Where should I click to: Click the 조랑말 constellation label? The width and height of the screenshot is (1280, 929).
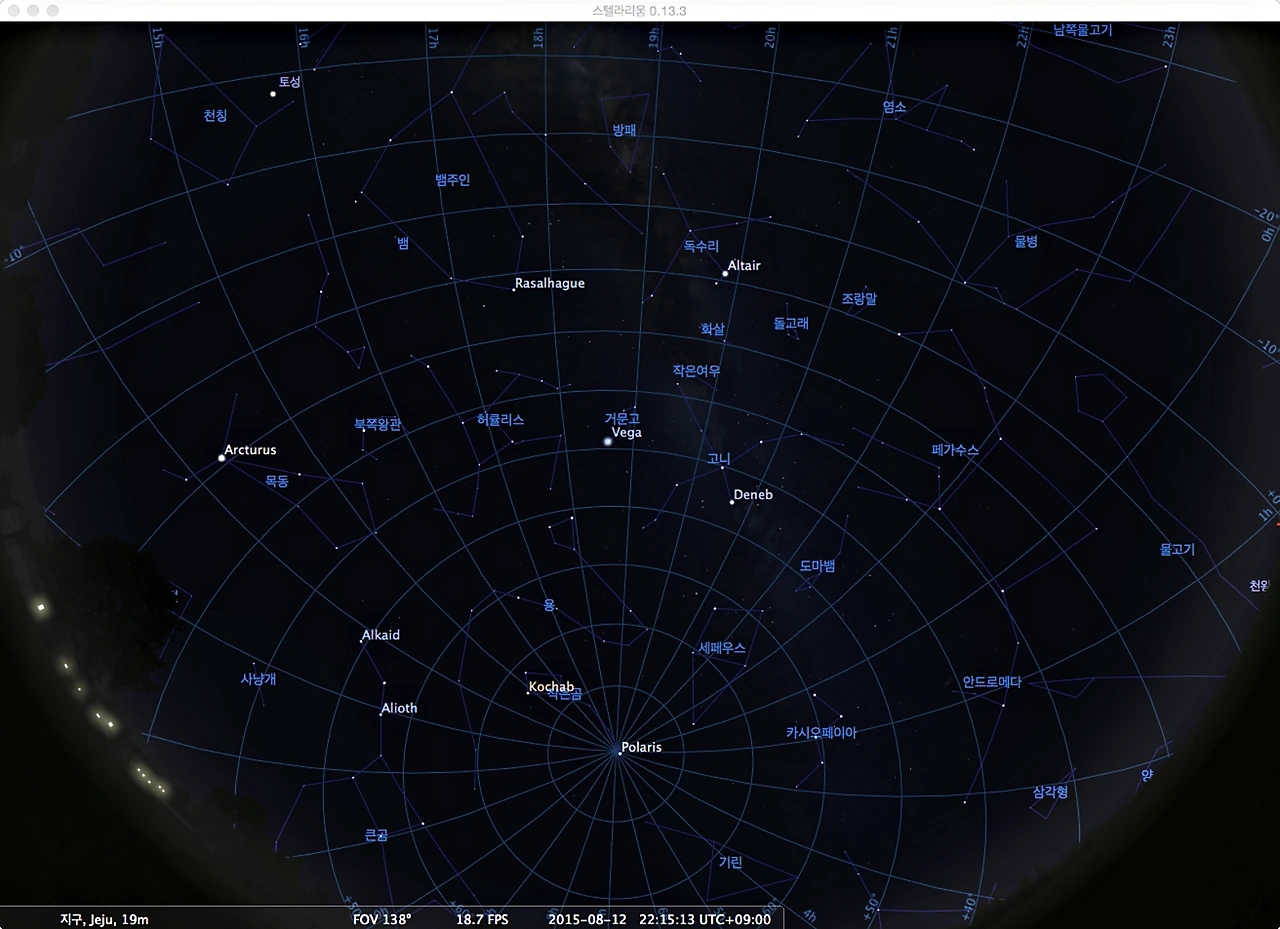(859, 299)
